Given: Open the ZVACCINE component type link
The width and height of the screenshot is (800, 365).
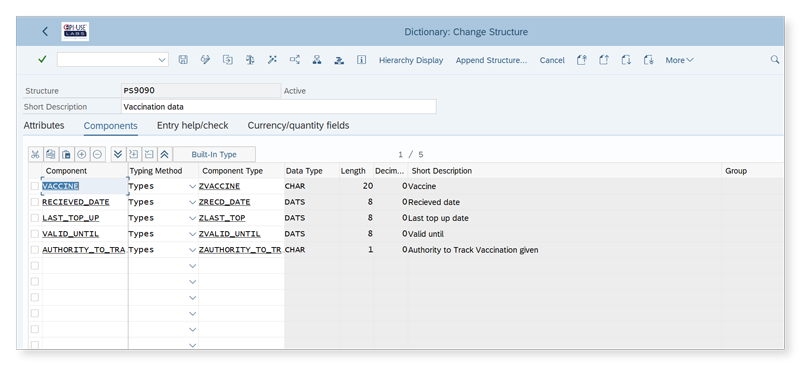Looking at the screenshot, I should (x=219, y=186).
